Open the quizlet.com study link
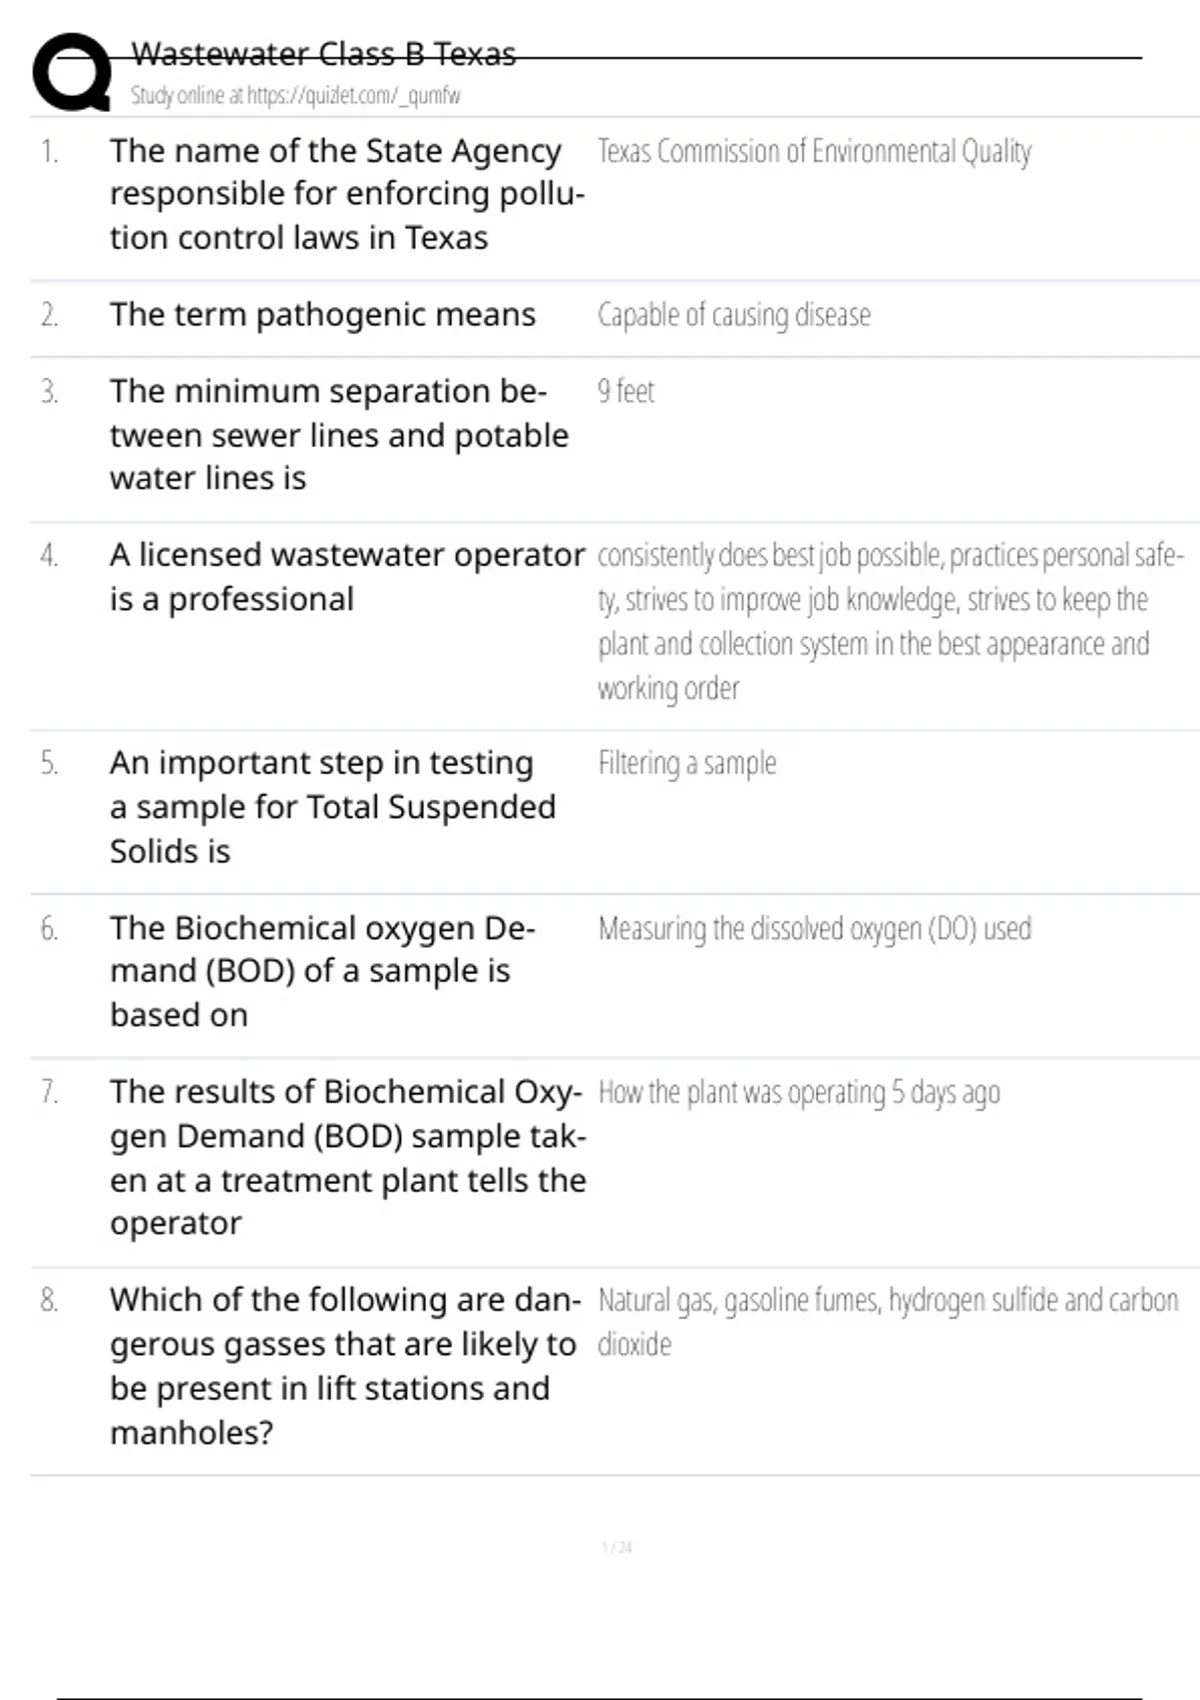The width and height of the screenshot is (1200, 1700). point(295,96)
